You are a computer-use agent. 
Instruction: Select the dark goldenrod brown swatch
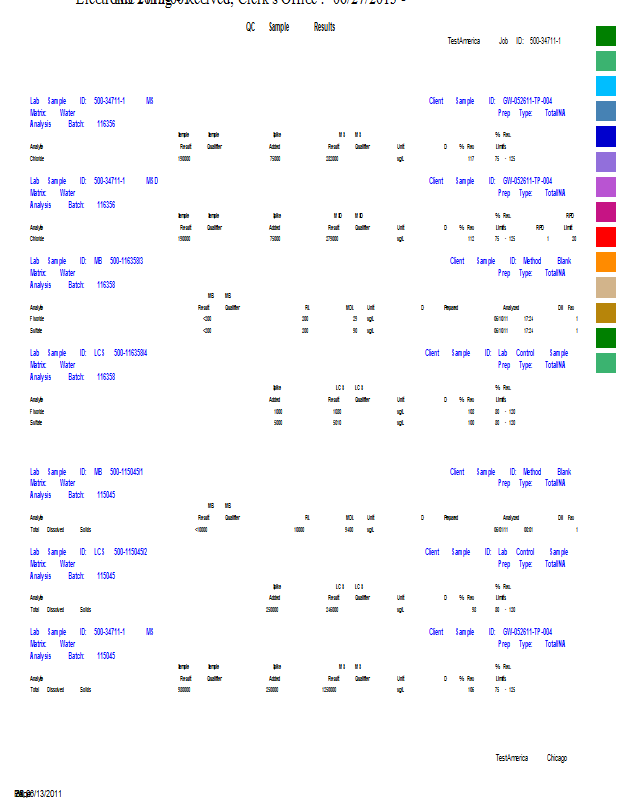pyautogui.click(x=606, y=313)
